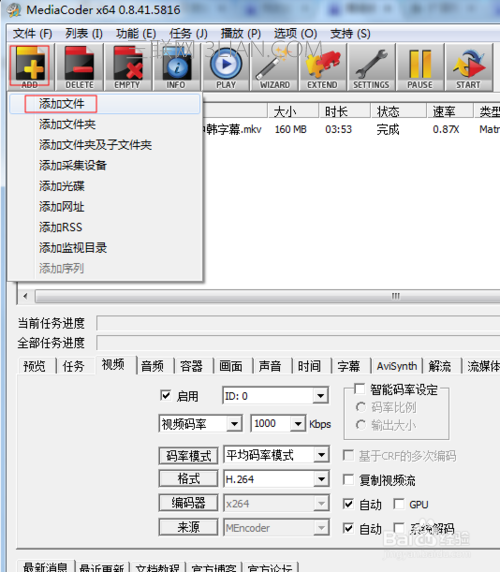Choose 添加文件夹及子文件夹 menu entry
The image size is (500, 572).
105,145
